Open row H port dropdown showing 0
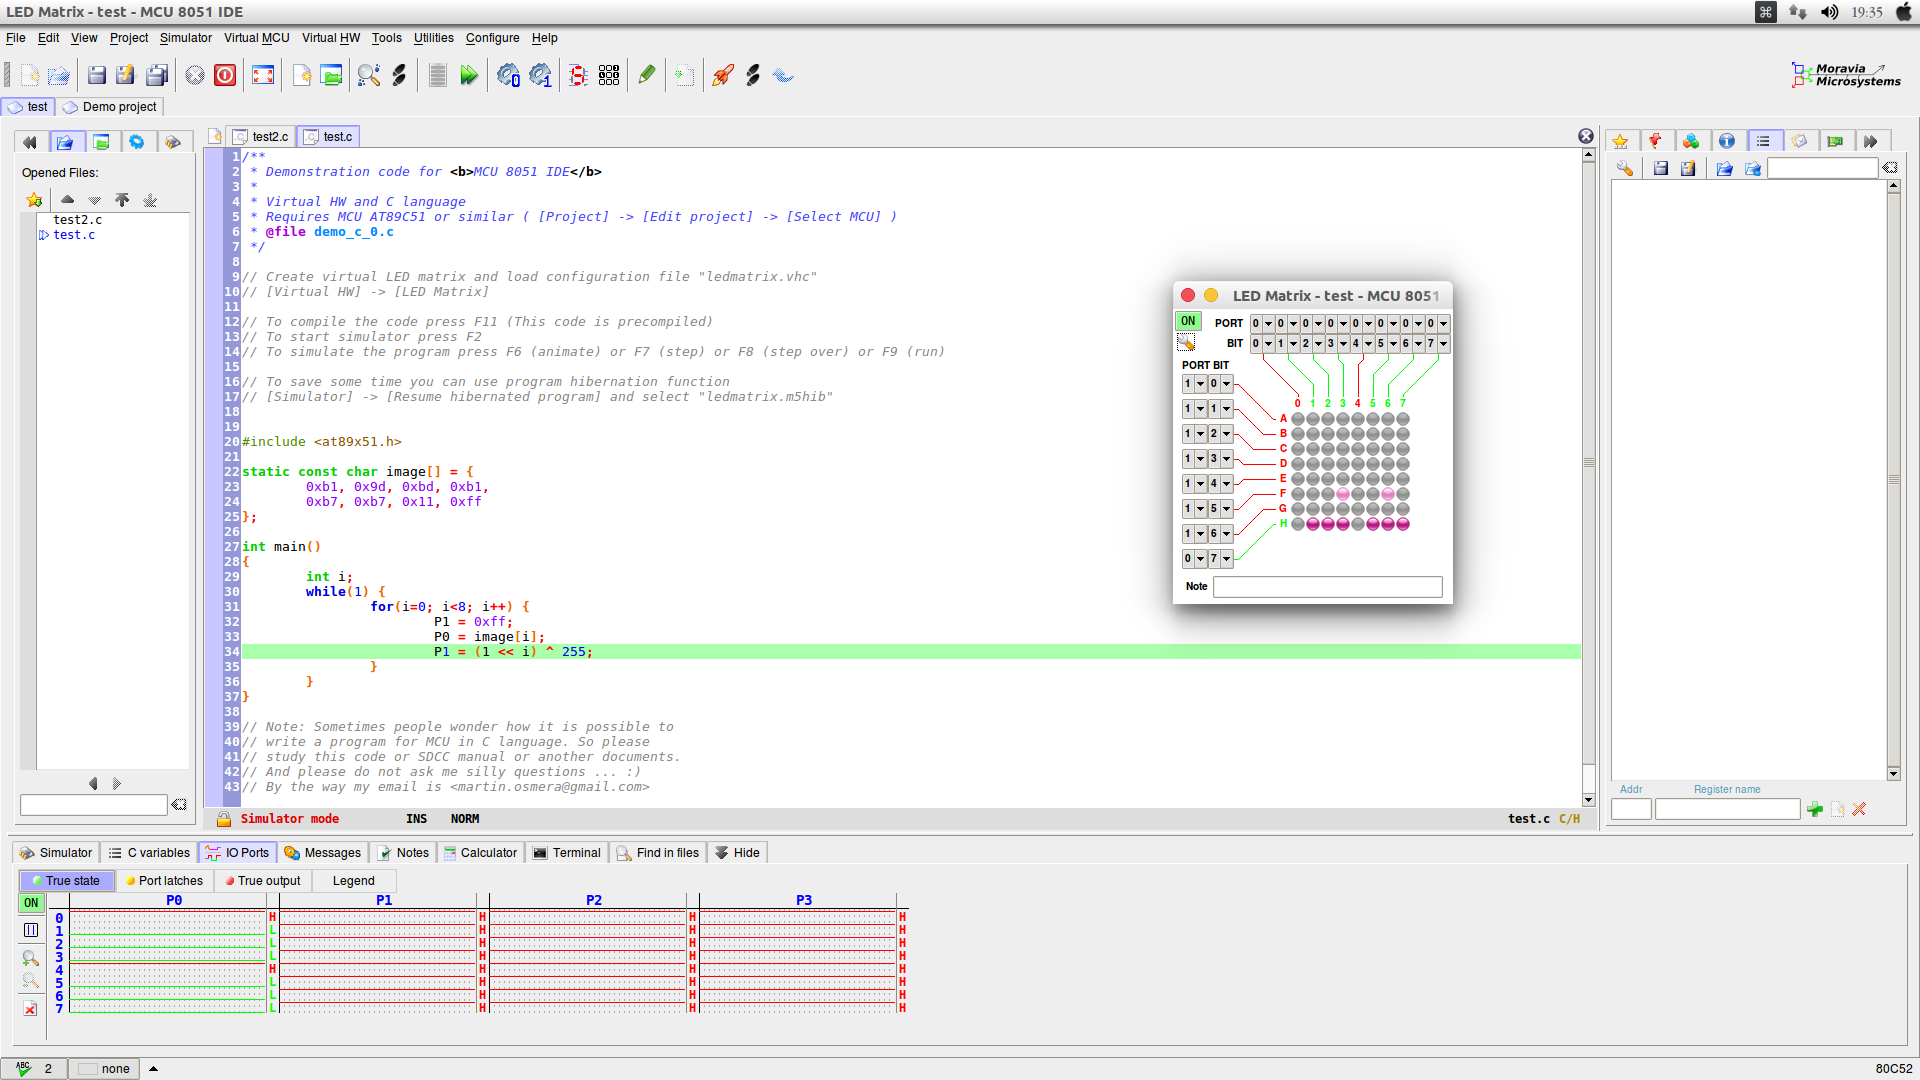 point(1201,558)
